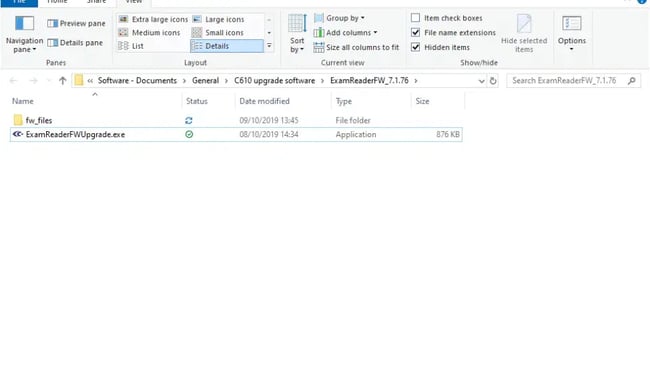Expand the layout gallery More arrow
This screenshot has width=650, height=365.
pos(269,46)
